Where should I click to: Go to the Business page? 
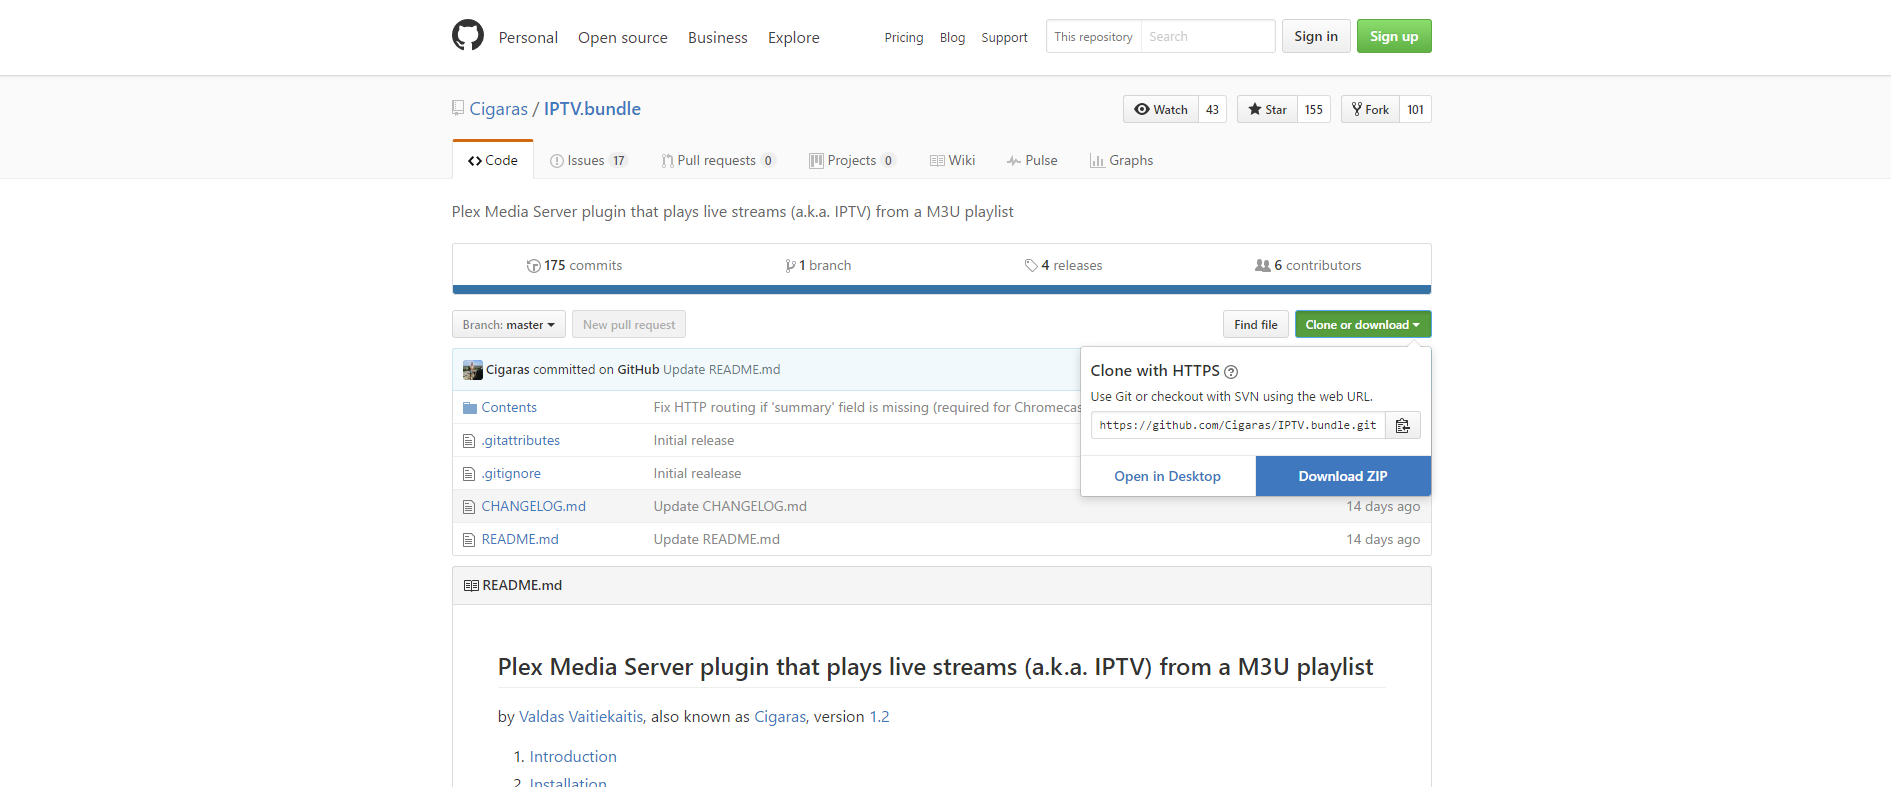click(718, 37)
